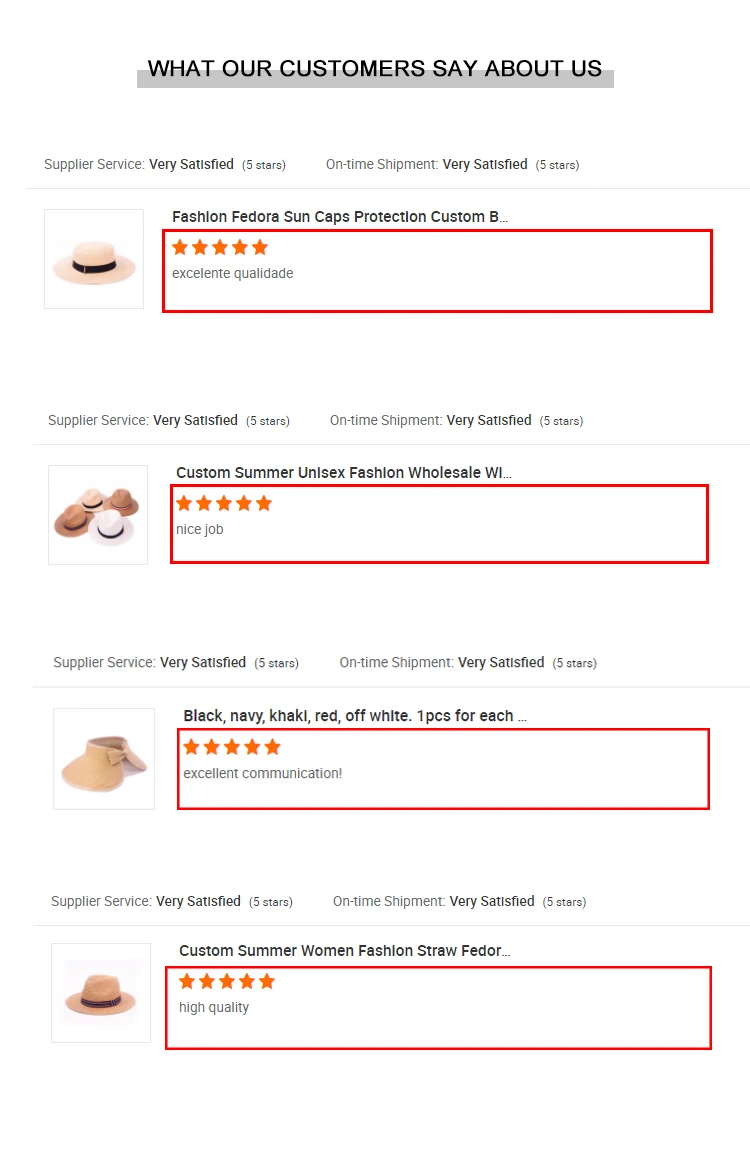750x1160 pixels.
Task: Select the 'excellent communication!' review text
Action: (263, 773)
